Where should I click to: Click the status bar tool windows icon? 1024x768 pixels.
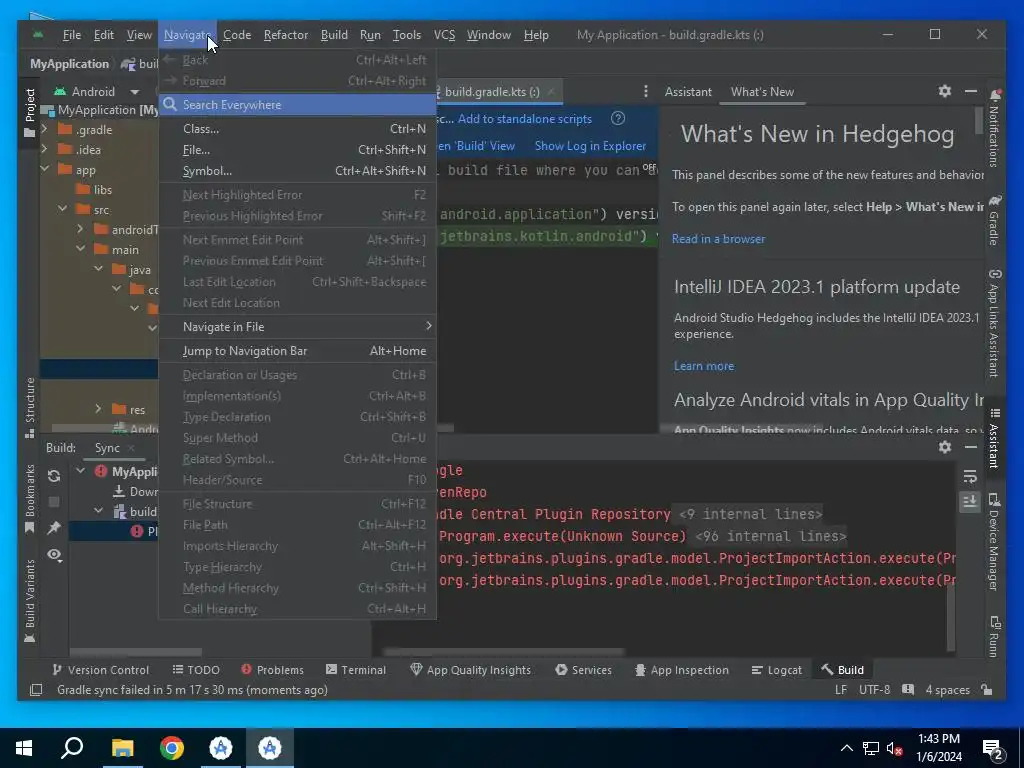(x=36, y=690)
